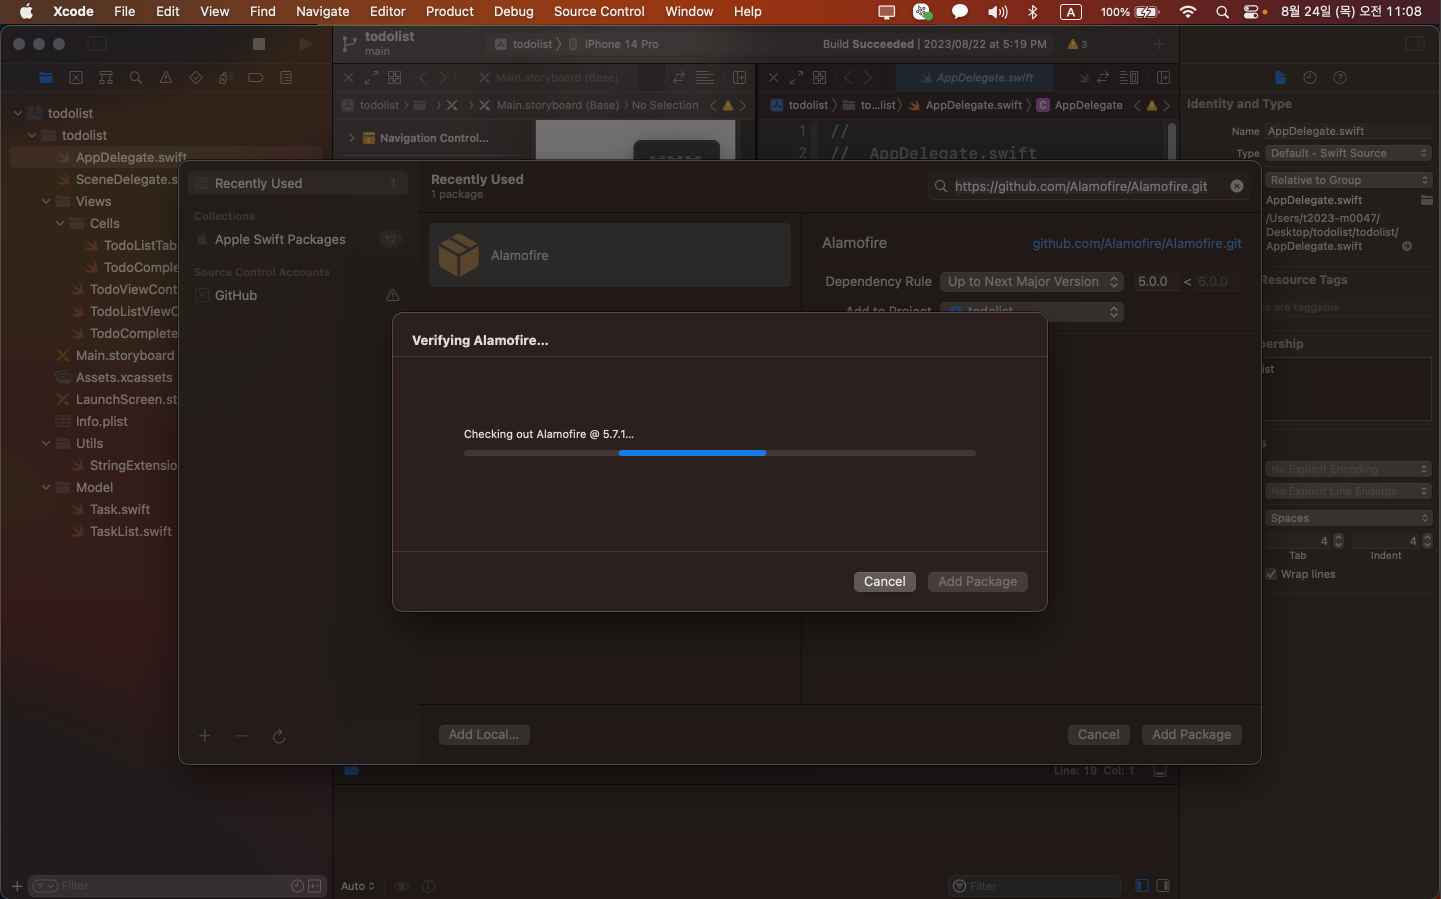Click Add Package in package browser sheet
This screenshot has height=899, width=1441.
click(1191, 735)
